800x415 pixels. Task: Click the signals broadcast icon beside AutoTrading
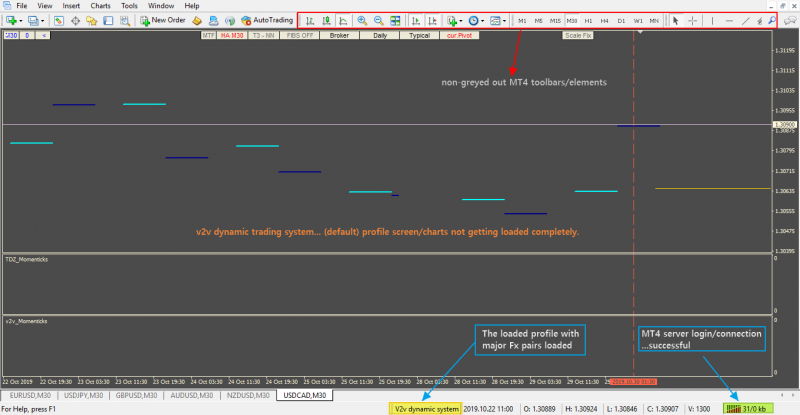(230, 21)
